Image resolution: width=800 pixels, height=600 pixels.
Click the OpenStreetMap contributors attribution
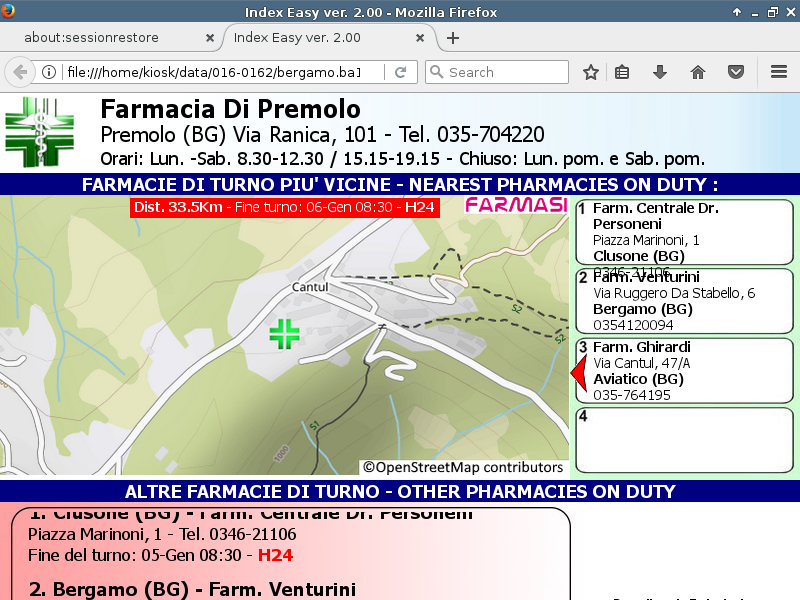click(x=463, y=467)
